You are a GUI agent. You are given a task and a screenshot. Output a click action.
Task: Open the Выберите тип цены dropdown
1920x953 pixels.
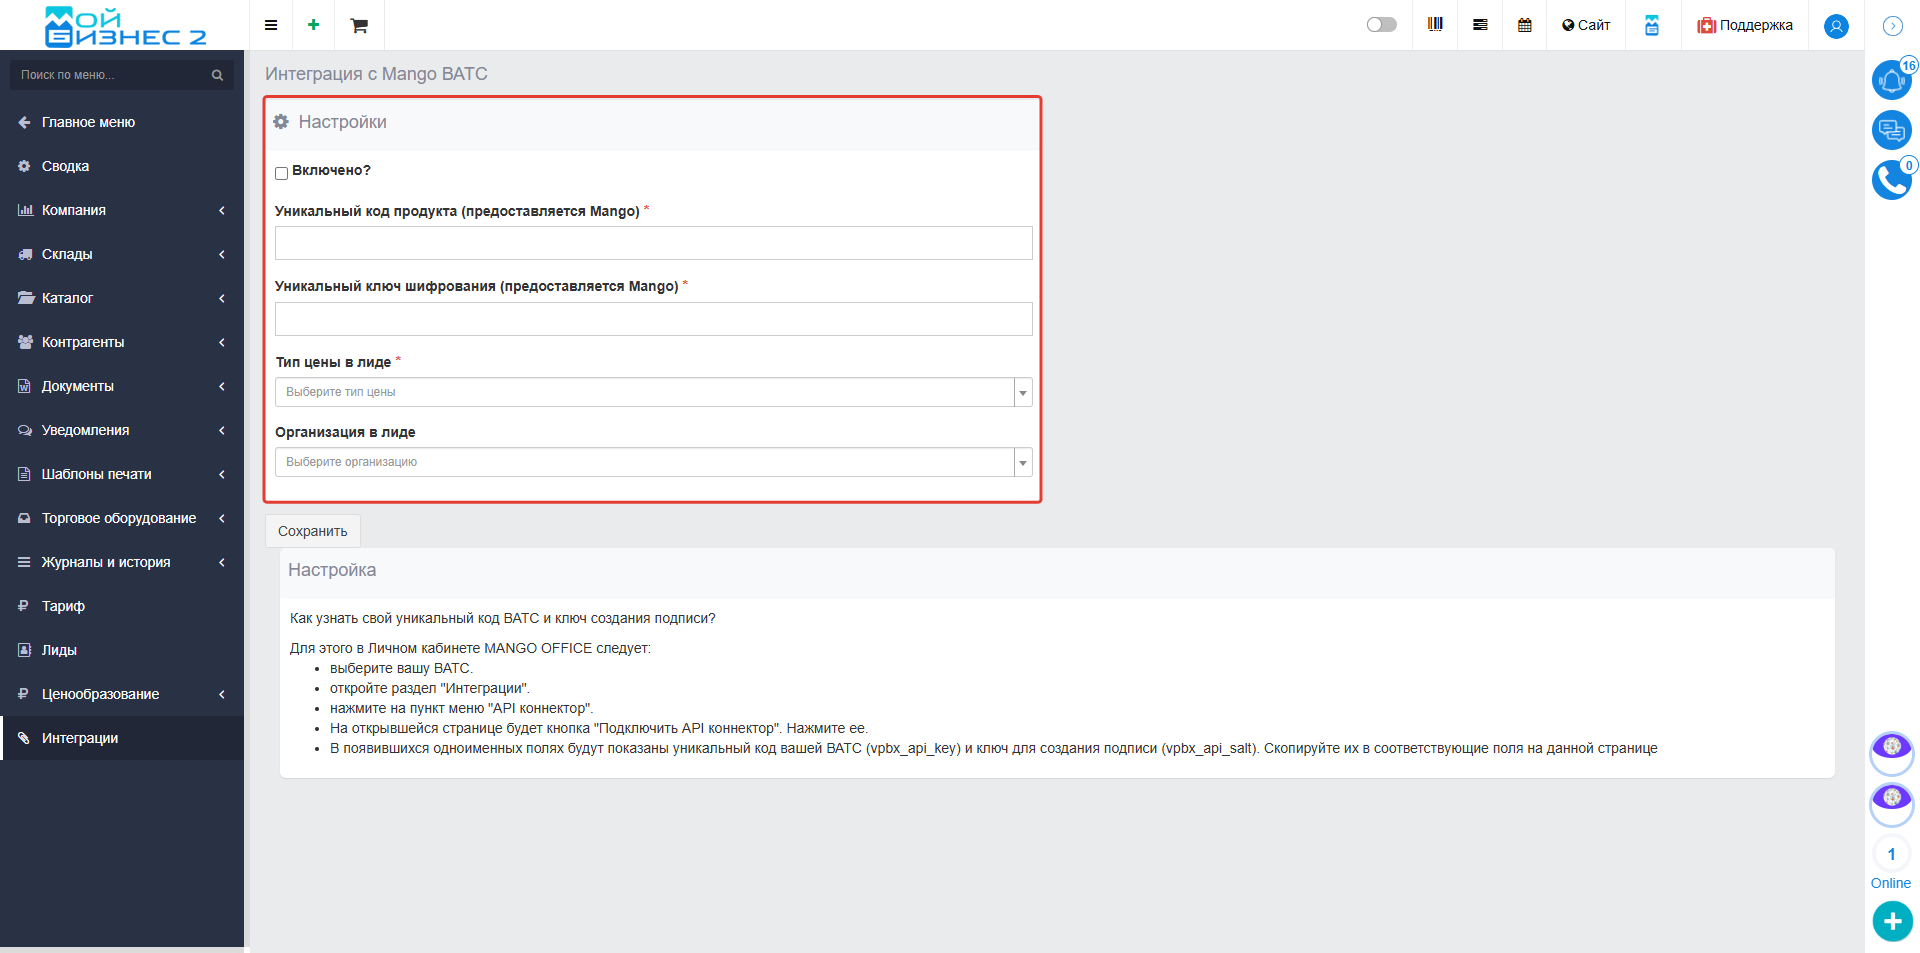click(653, 392)
